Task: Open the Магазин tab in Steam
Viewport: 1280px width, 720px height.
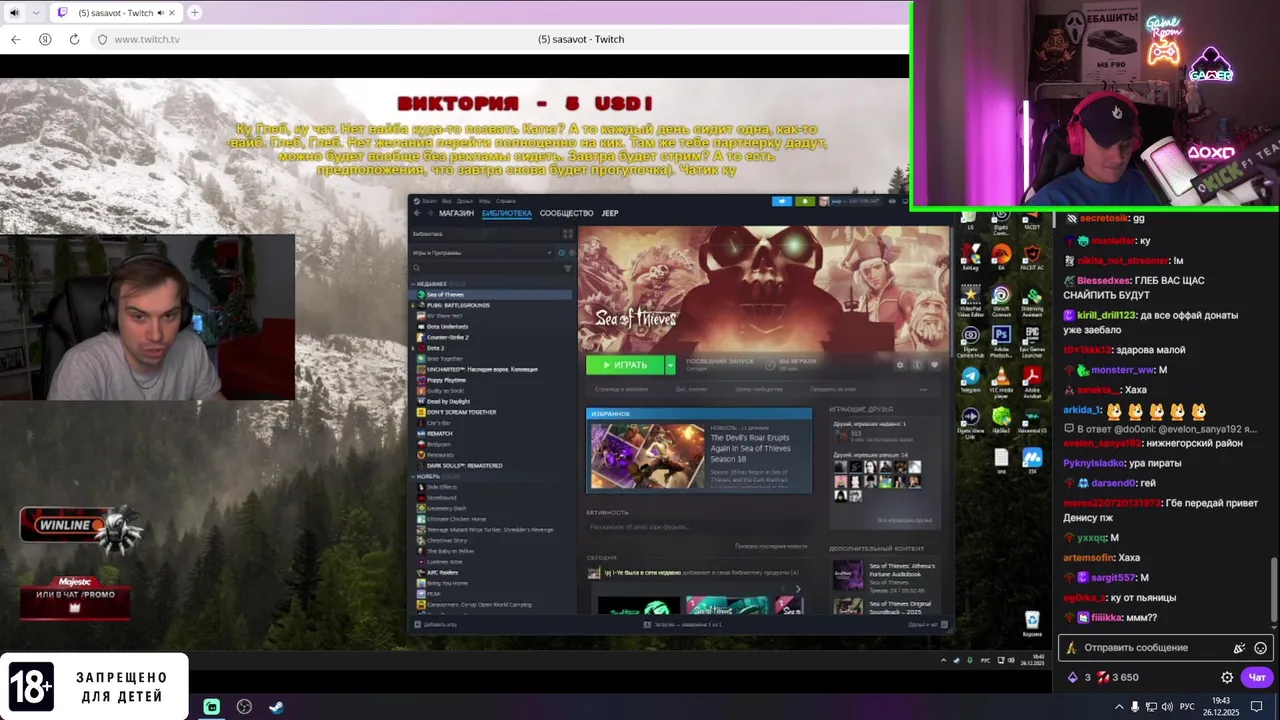Action: 456,213
